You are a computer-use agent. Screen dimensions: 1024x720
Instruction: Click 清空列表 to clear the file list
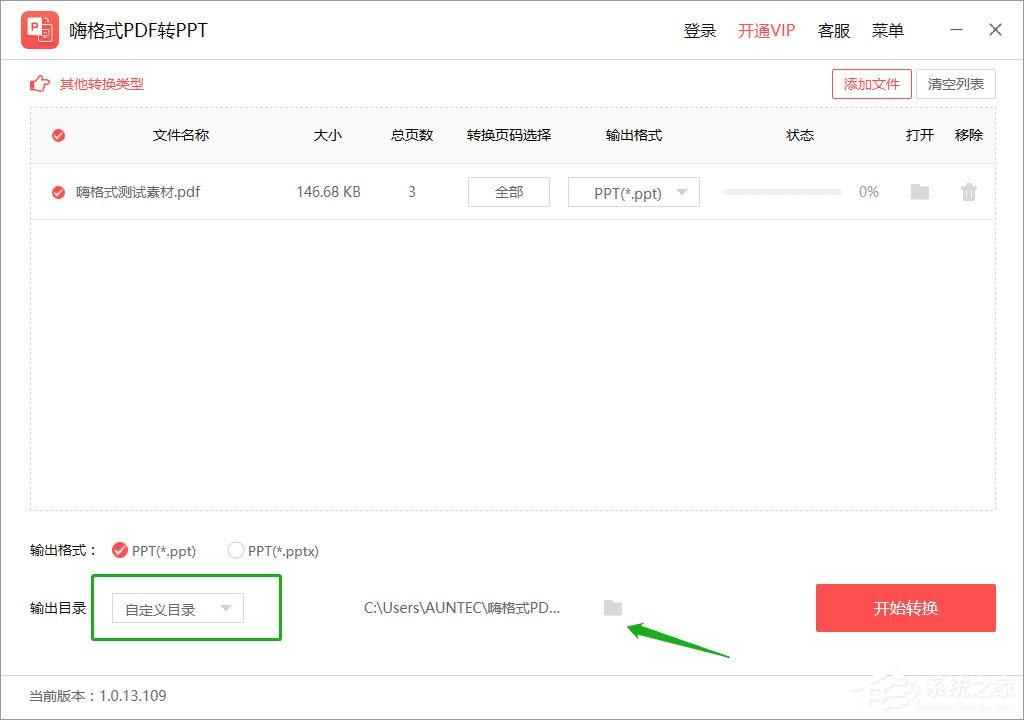tap(956, 84)
